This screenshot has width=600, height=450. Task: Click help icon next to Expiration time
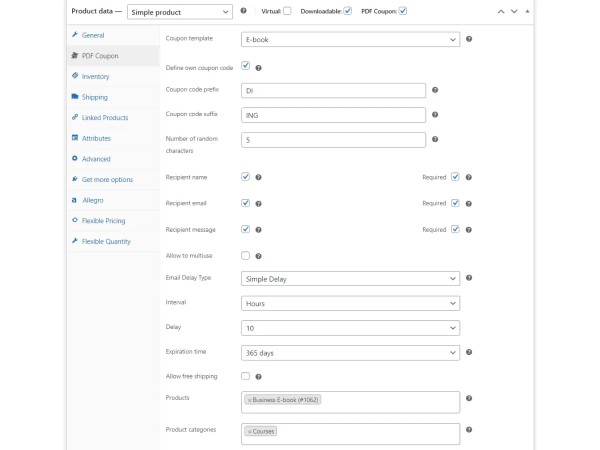tap(469, 352)
